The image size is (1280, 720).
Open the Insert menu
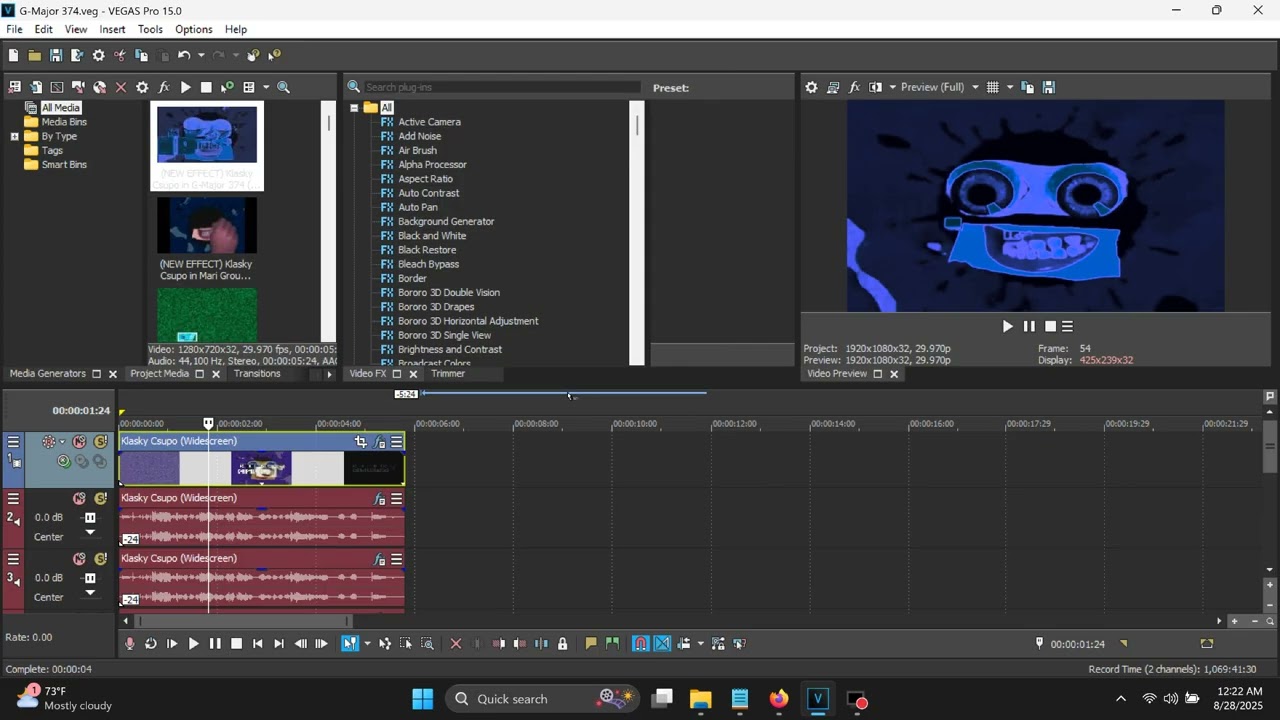(x=112, y=29)
